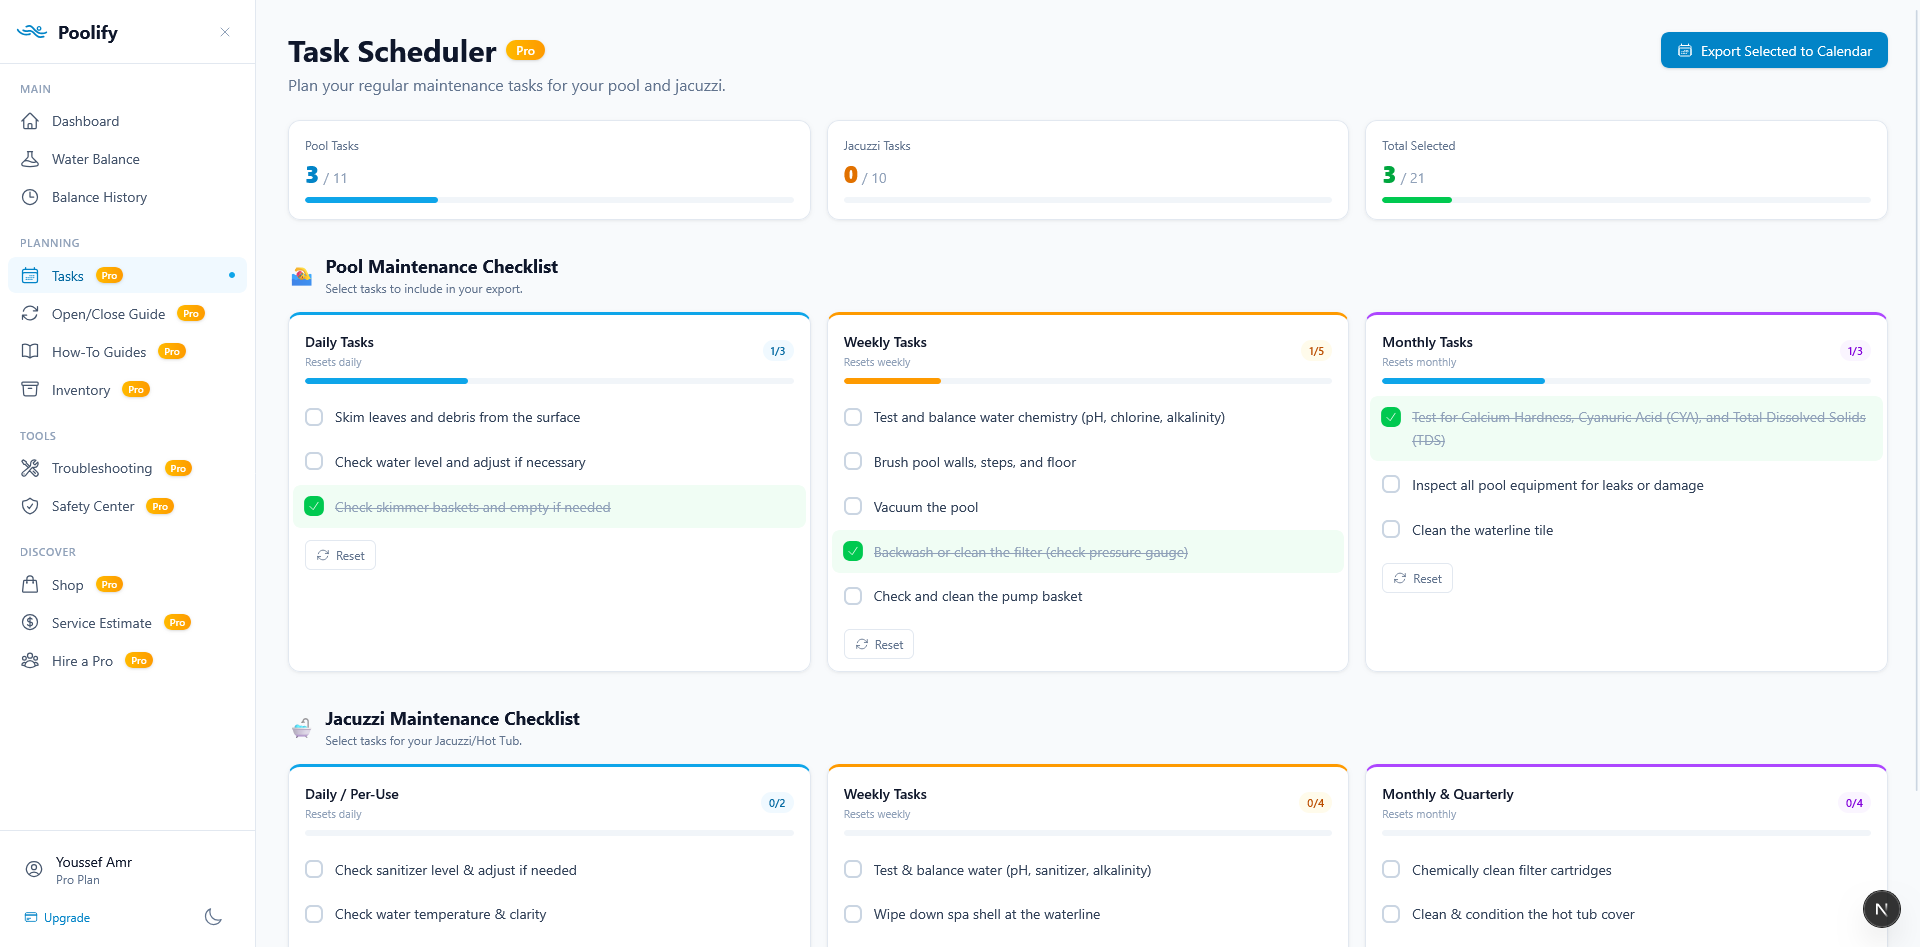Viewport: 1920px width, 947px height.
Task: Open the Open/Close Guide page
Action: [127, 314]
